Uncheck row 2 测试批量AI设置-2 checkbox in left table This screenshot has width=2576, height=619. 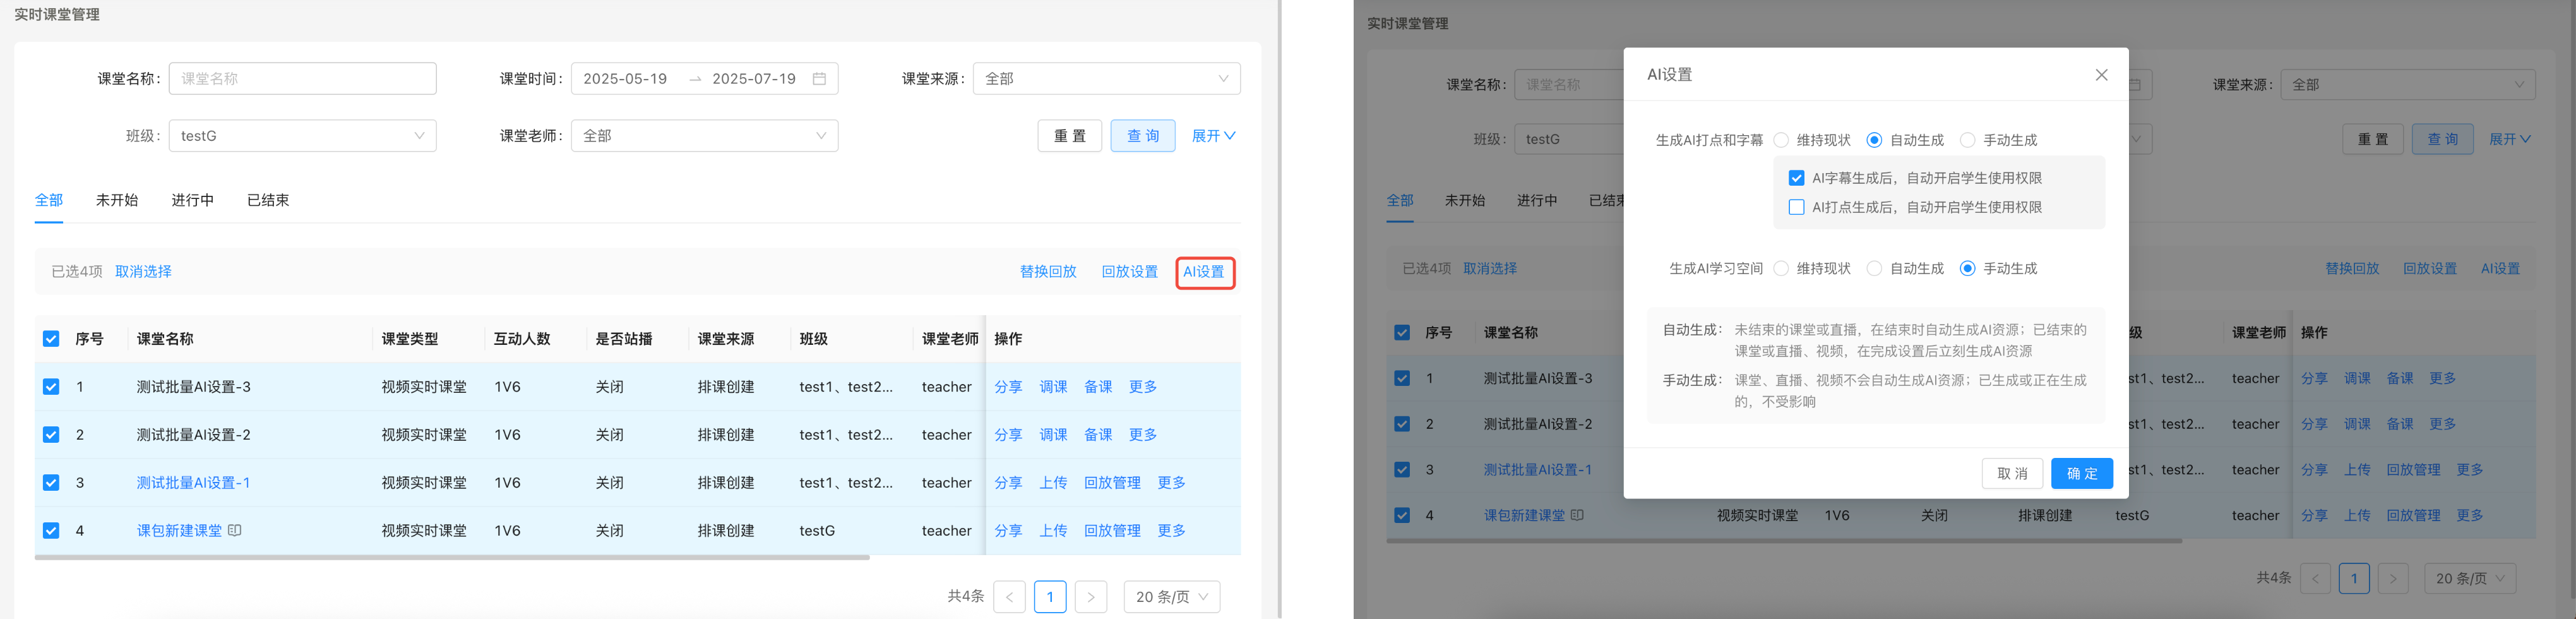tap(51, 435)
